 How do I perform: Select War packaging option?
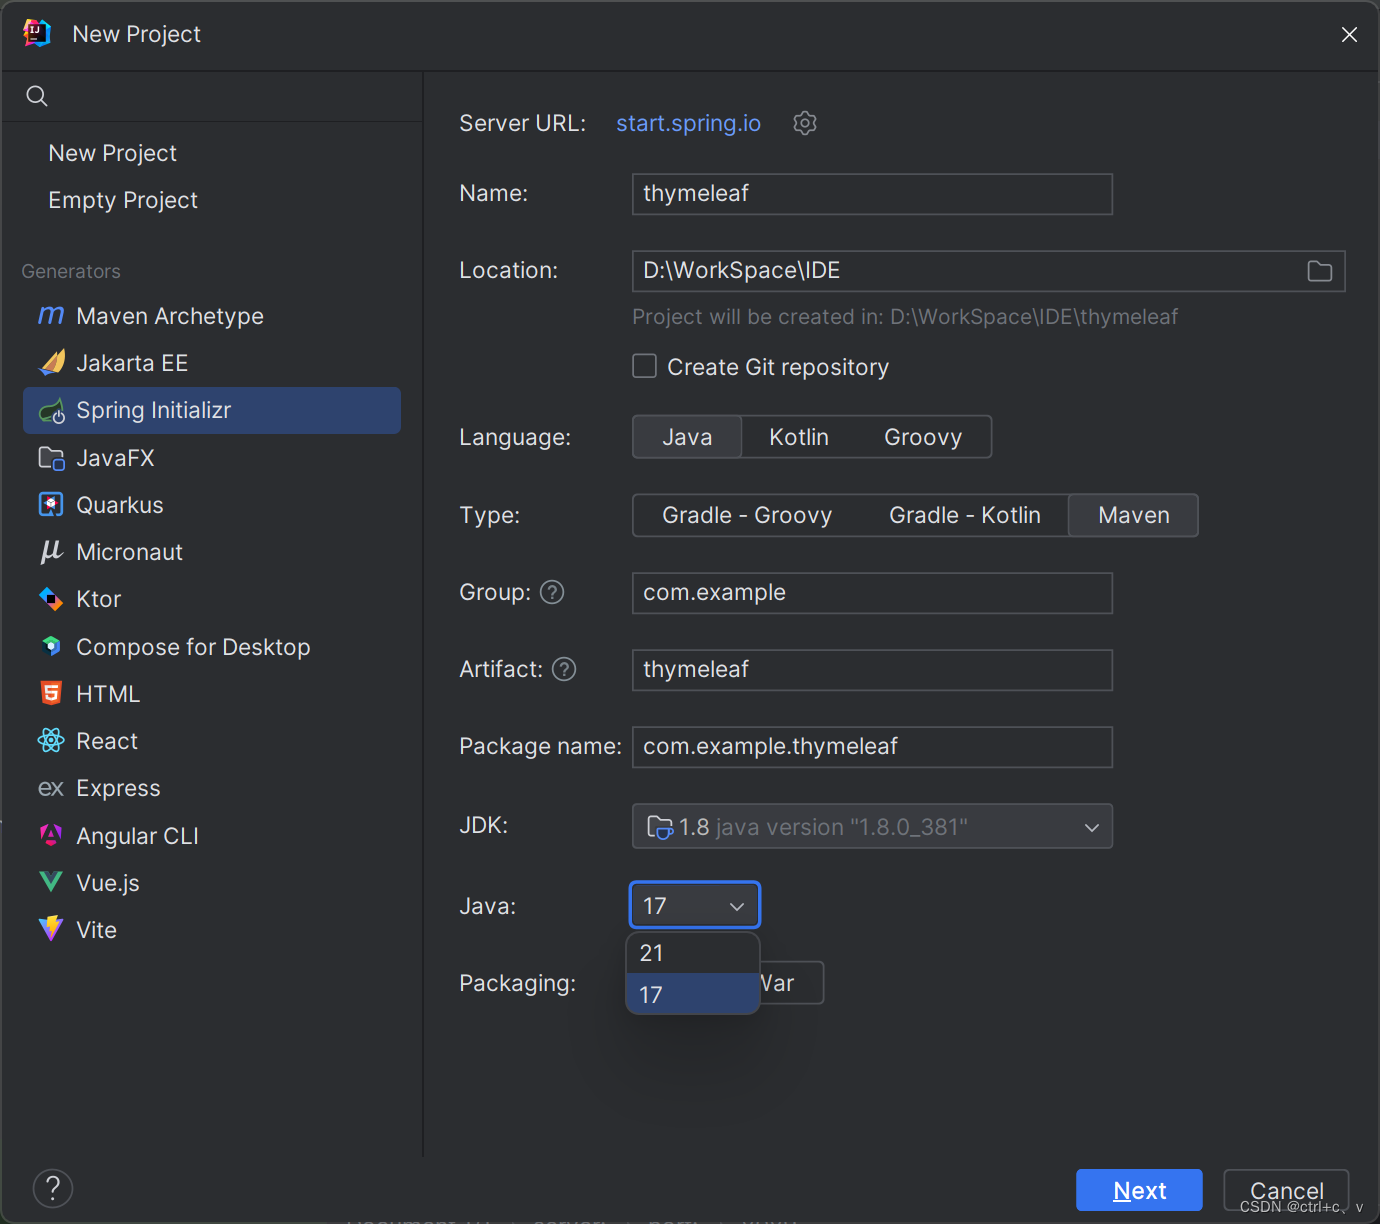(790, 983)
